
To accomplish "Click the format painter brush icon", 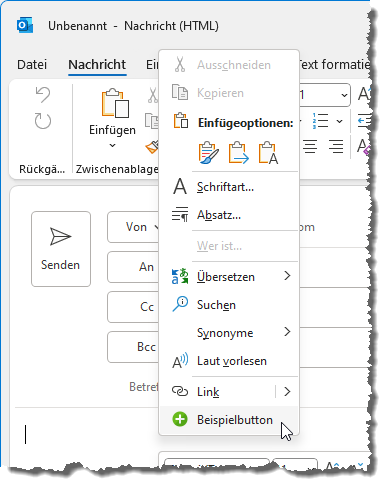I will [x=152, y=147].
